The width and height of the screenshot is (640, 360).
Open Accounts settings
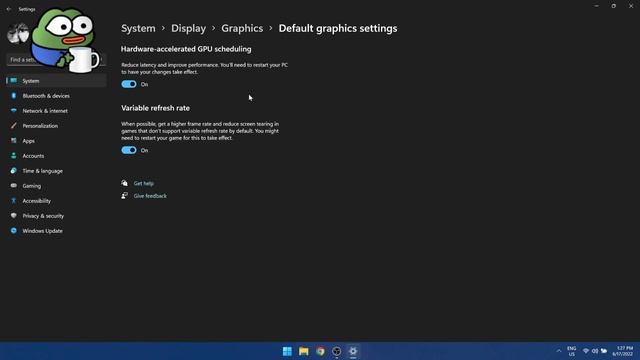56,156
